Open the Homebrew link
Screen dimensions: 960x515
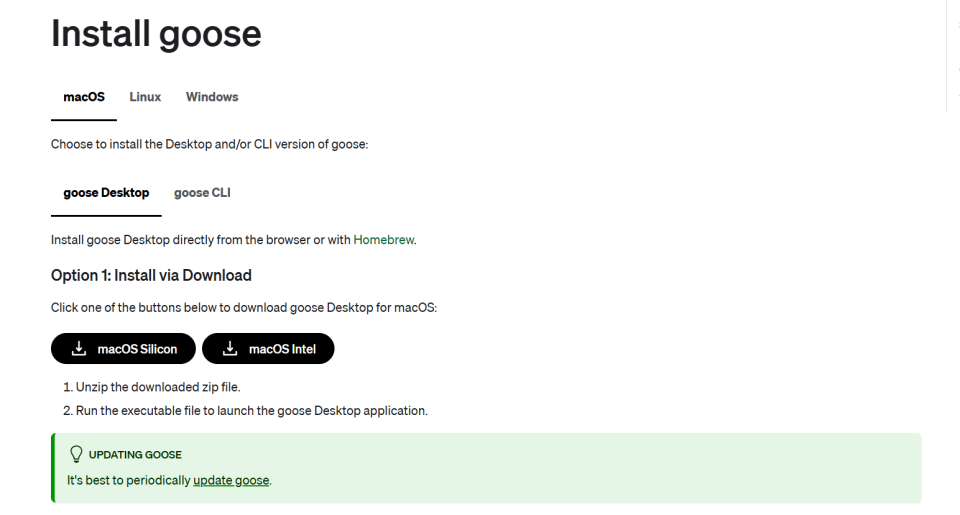pos(383,240)
